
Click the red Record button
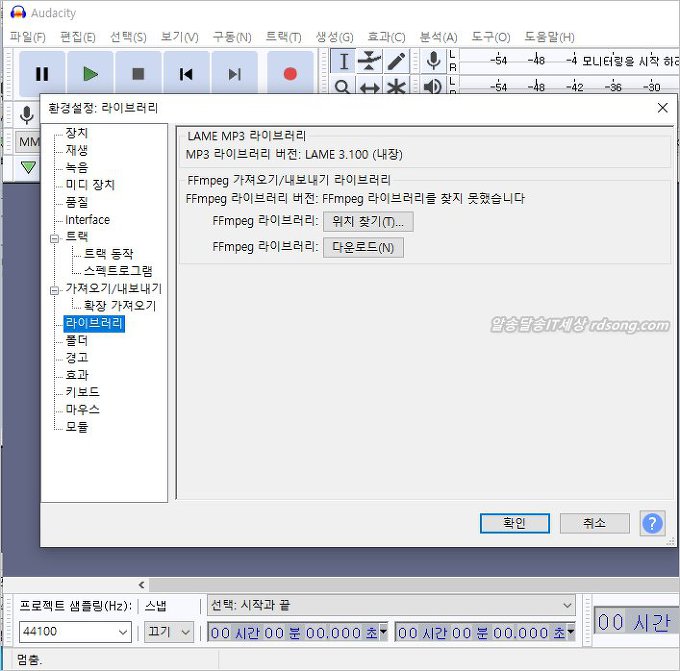coord(290,74)
